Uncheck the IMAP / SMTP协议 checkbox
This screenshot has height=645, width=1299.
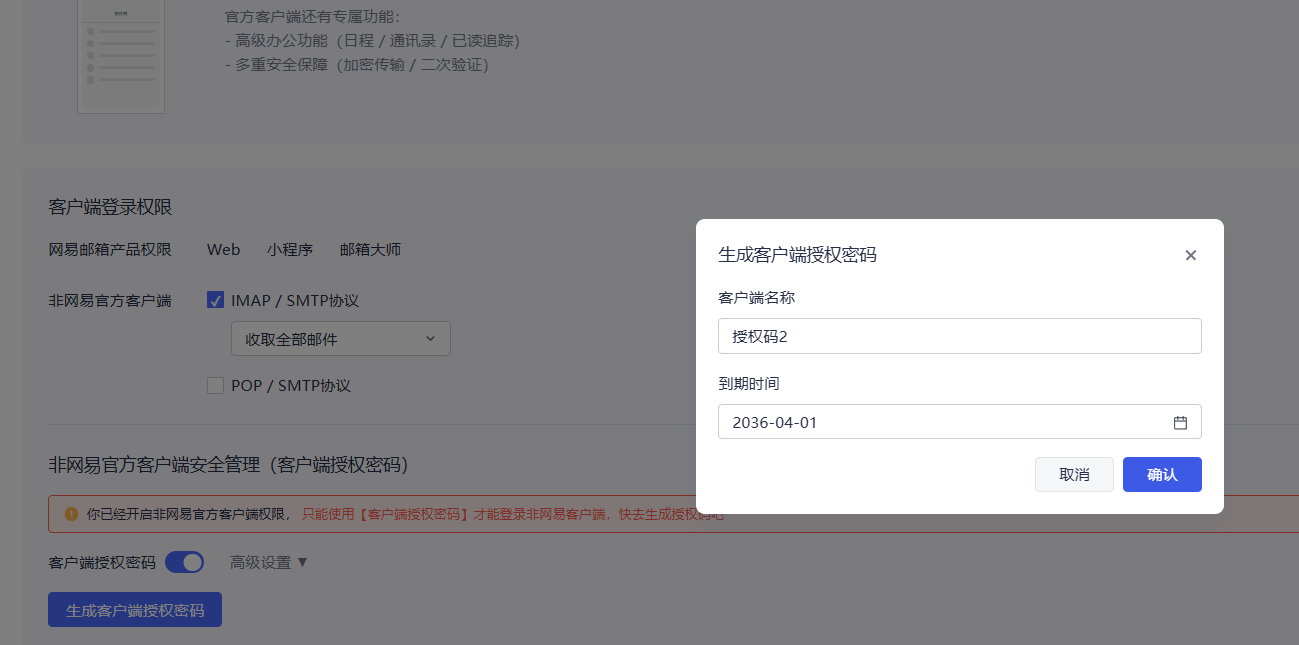pyautogui.click(x=215, y=299)
